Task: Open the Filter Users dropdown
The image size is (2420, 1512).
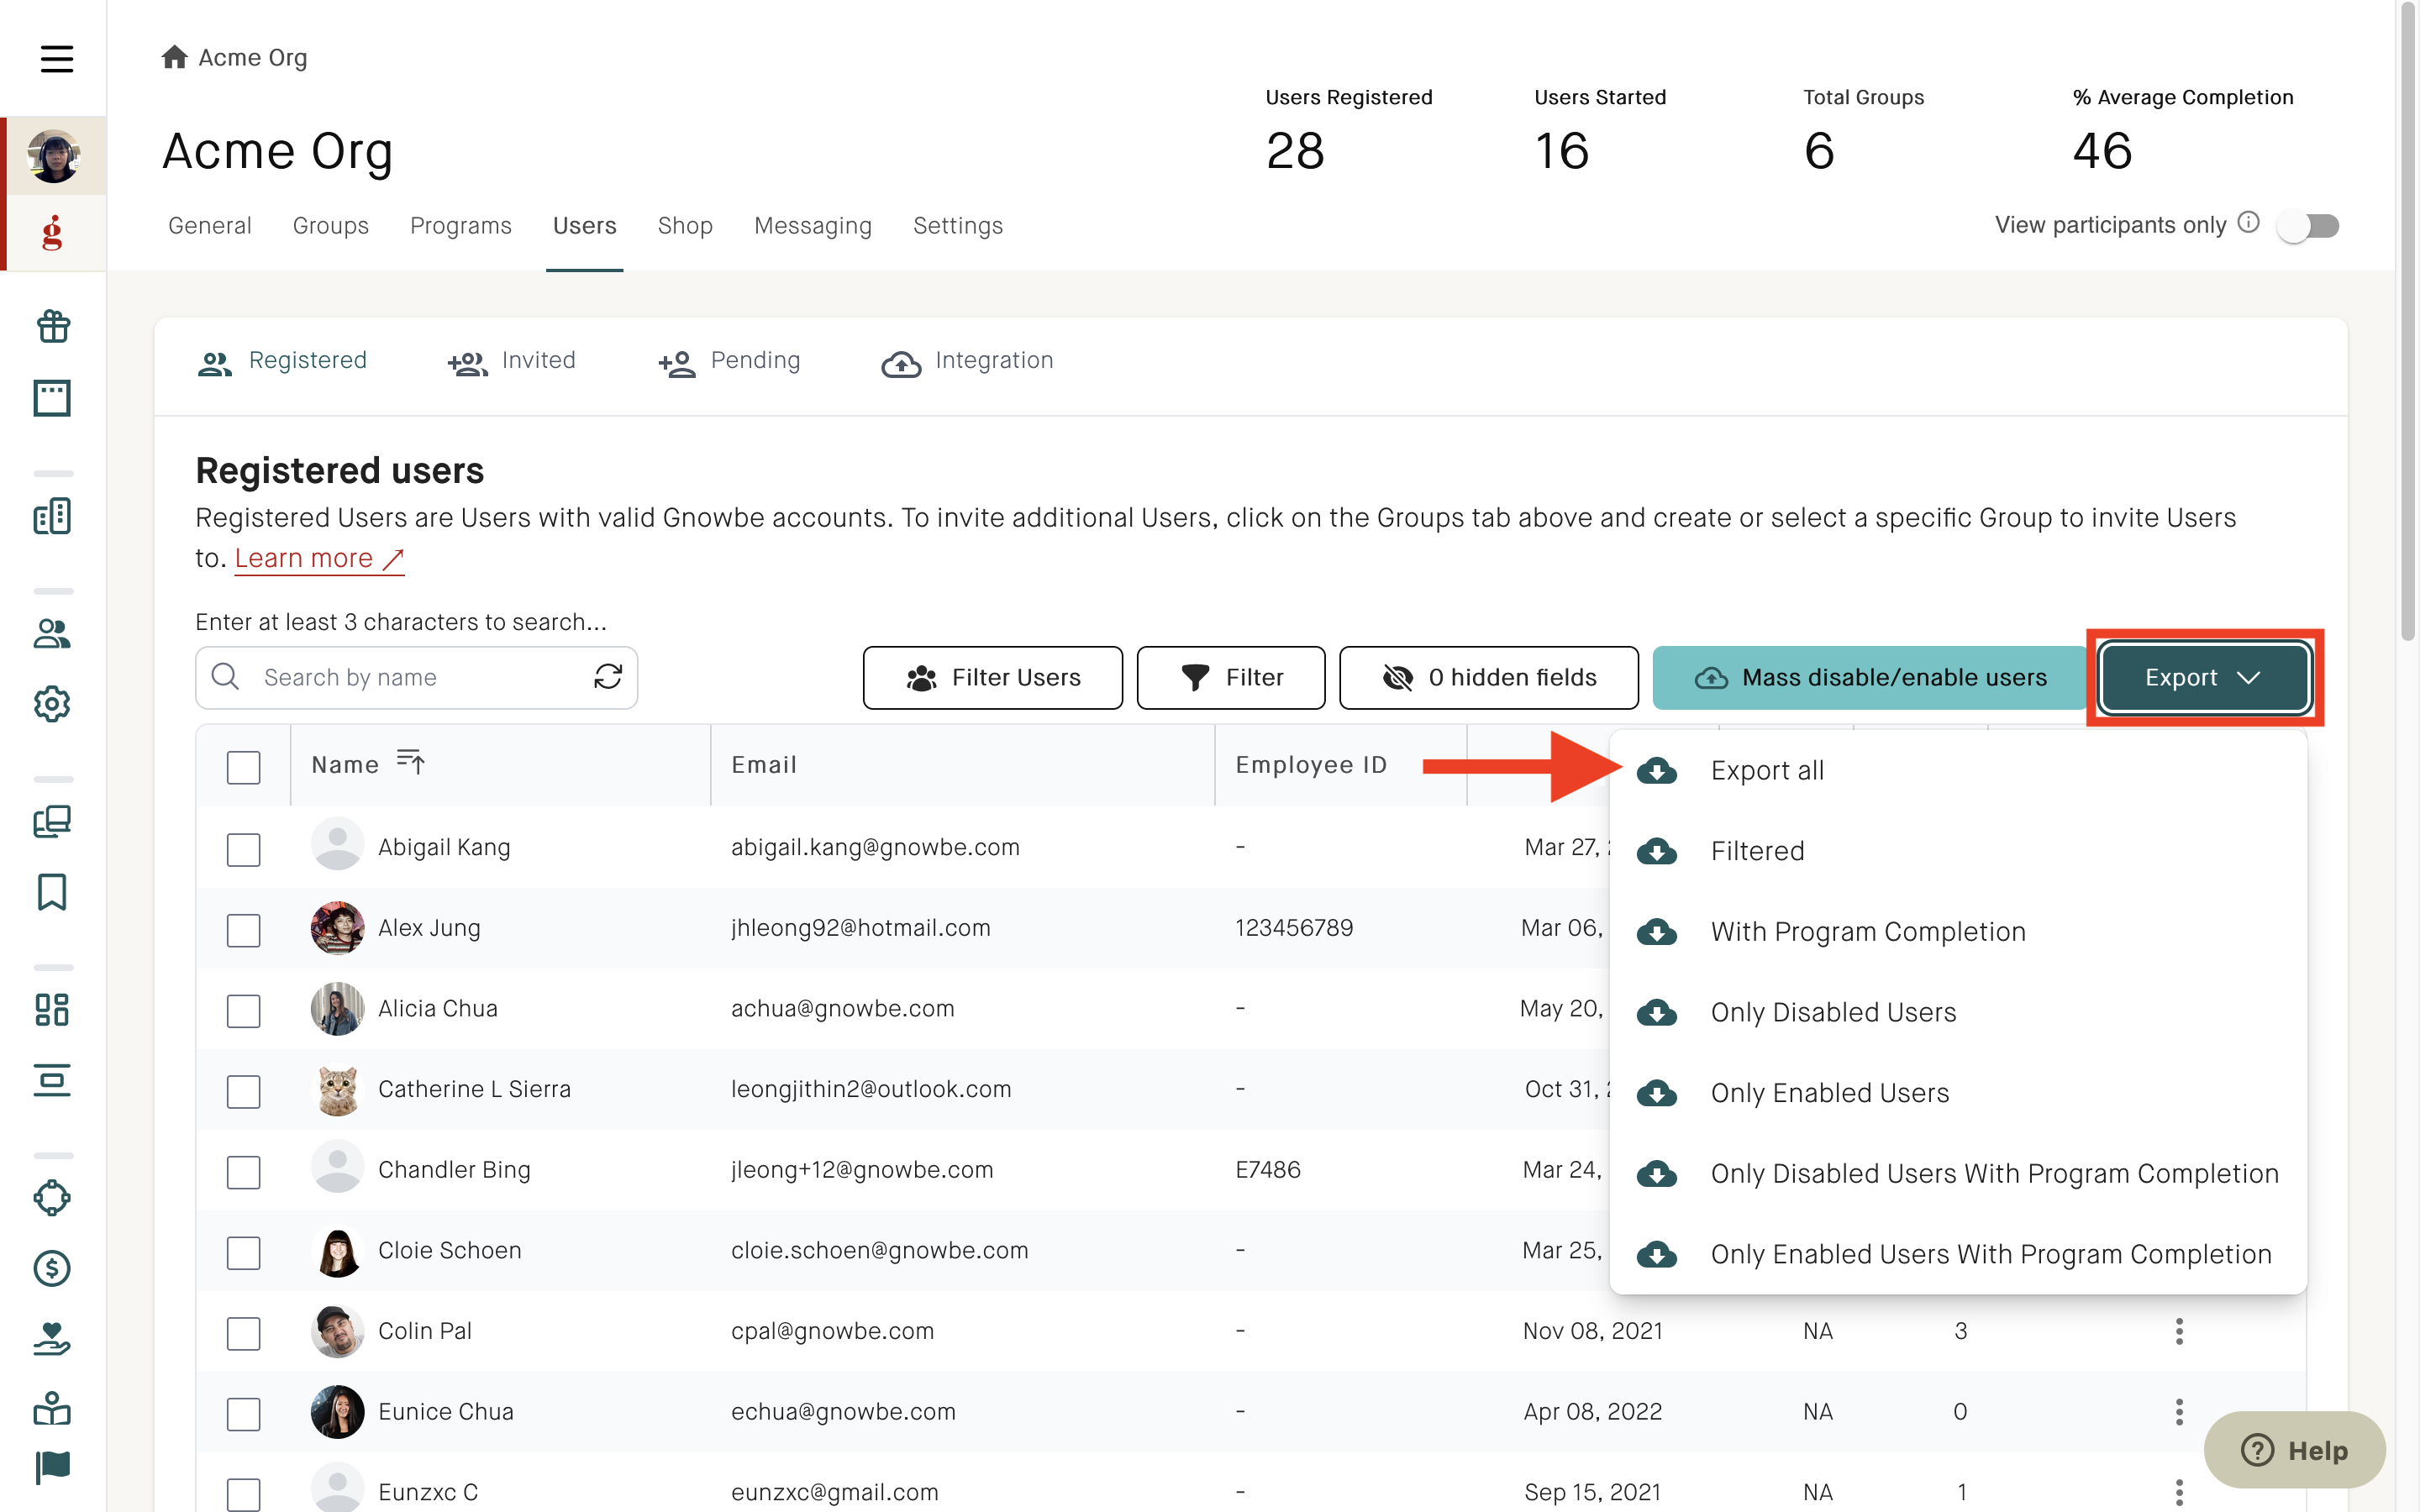Action: click(992, 677)
